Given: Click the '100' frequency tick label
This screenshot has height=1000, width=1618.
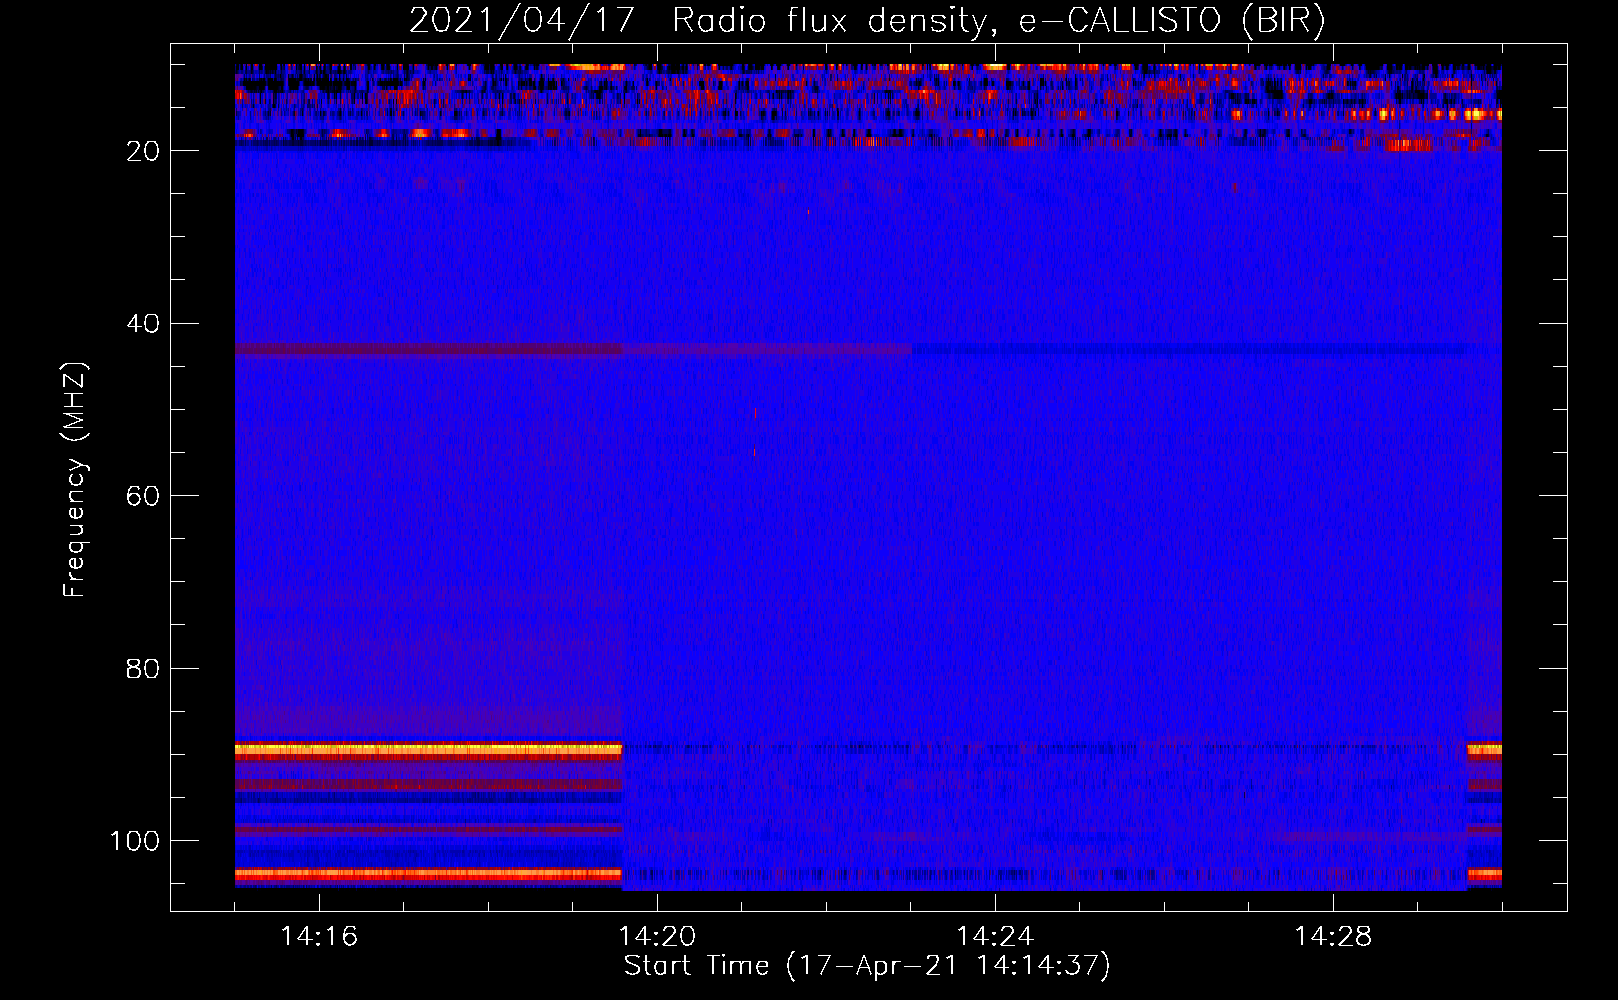Looking at the screenshot, I should click(135, 841).
